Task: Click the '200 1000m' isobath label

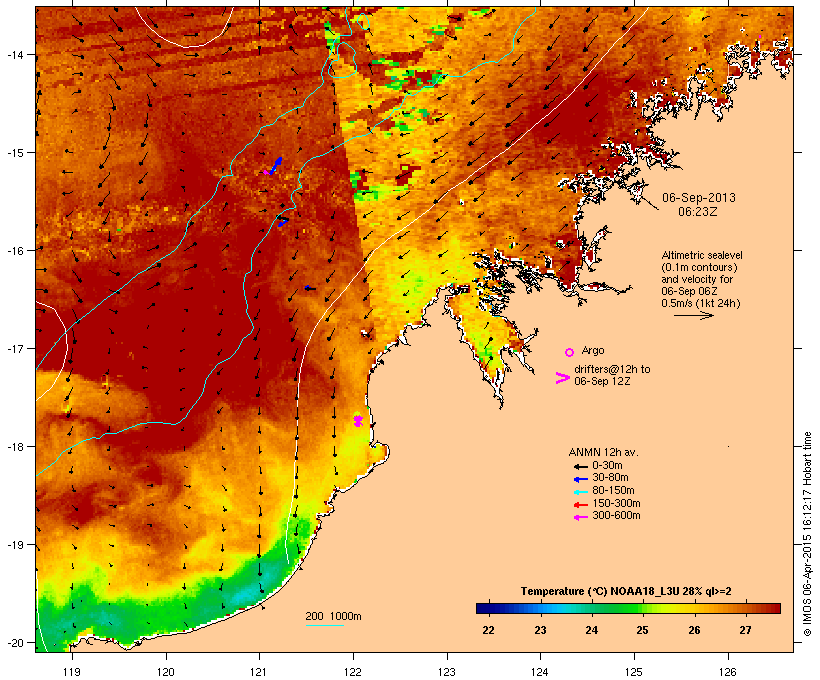Action: (333, 616)
